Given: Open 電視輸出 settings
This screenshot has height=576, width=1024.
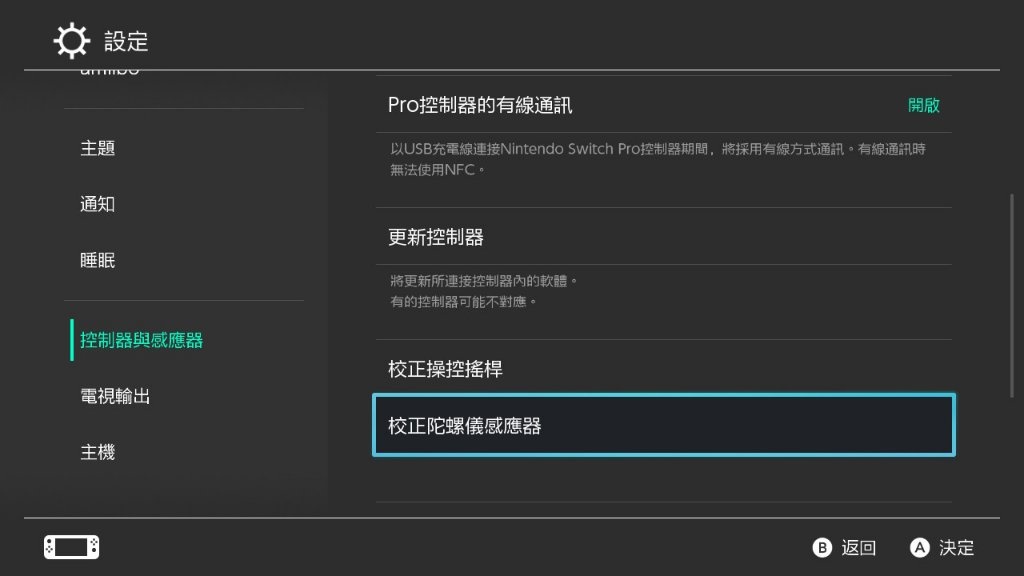Looking at the screenshot, I should 115,396.
